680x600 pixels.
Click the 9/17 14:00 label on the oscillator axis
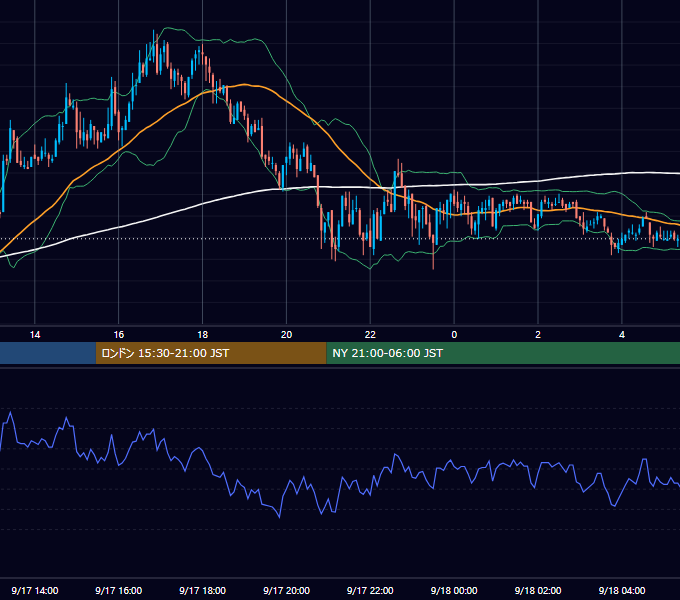pos(35,590)
